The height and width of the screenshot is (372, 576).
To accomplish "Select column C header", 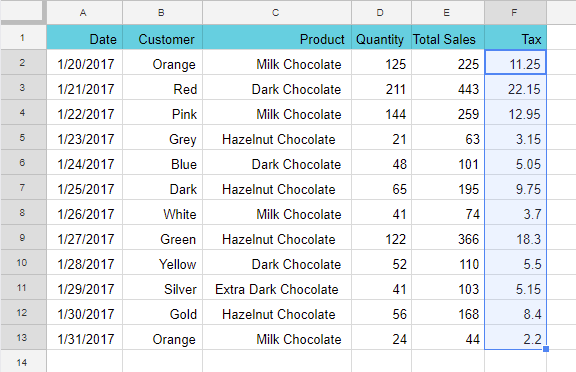I will tap(277, 13).
